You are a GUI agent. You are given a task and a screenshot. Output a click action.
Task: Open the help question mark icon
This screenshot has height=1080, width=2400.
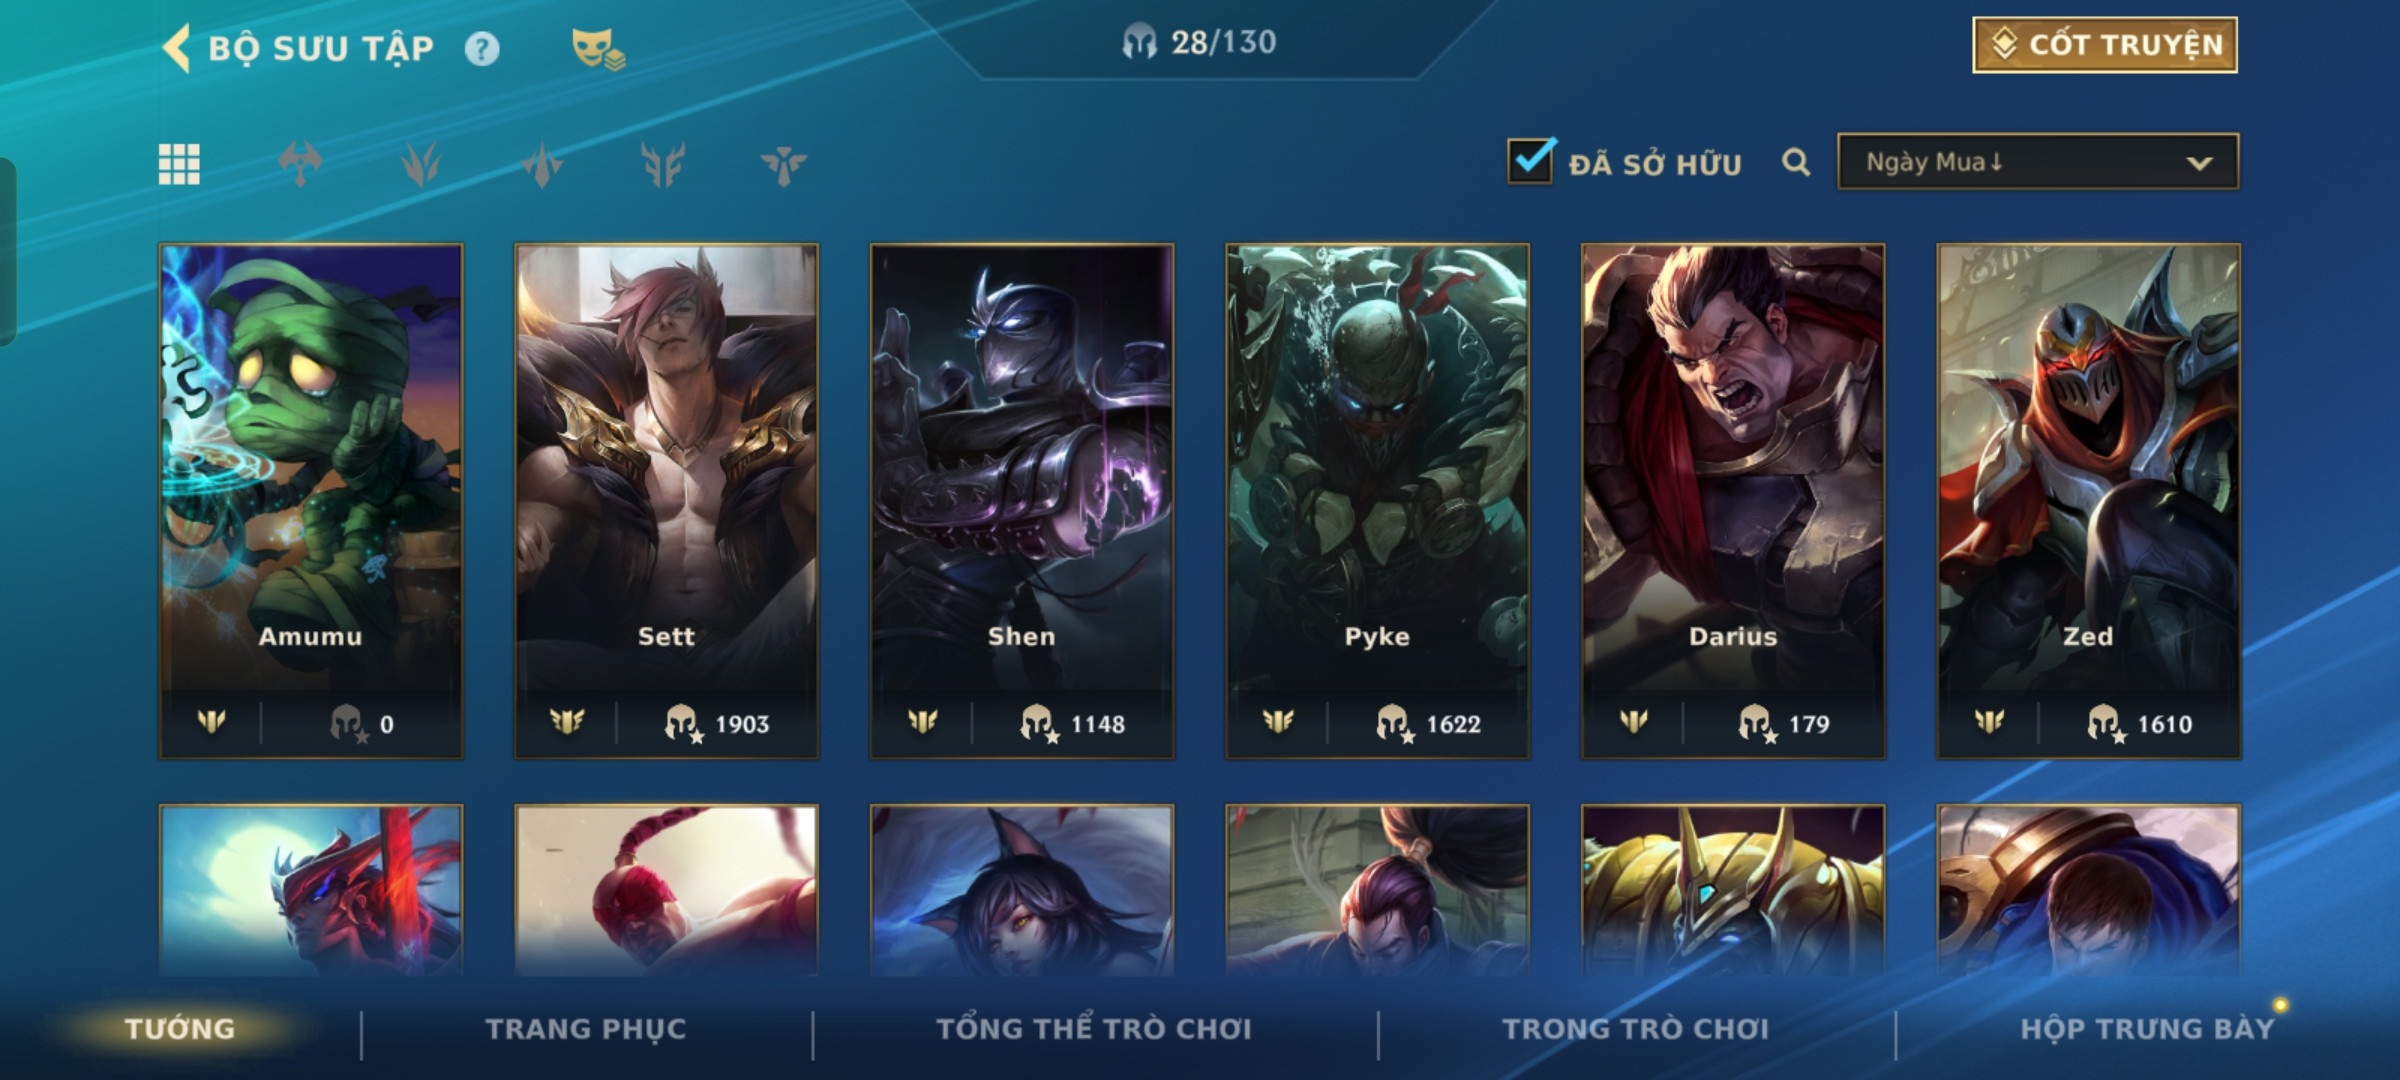[x=482, y=49]
